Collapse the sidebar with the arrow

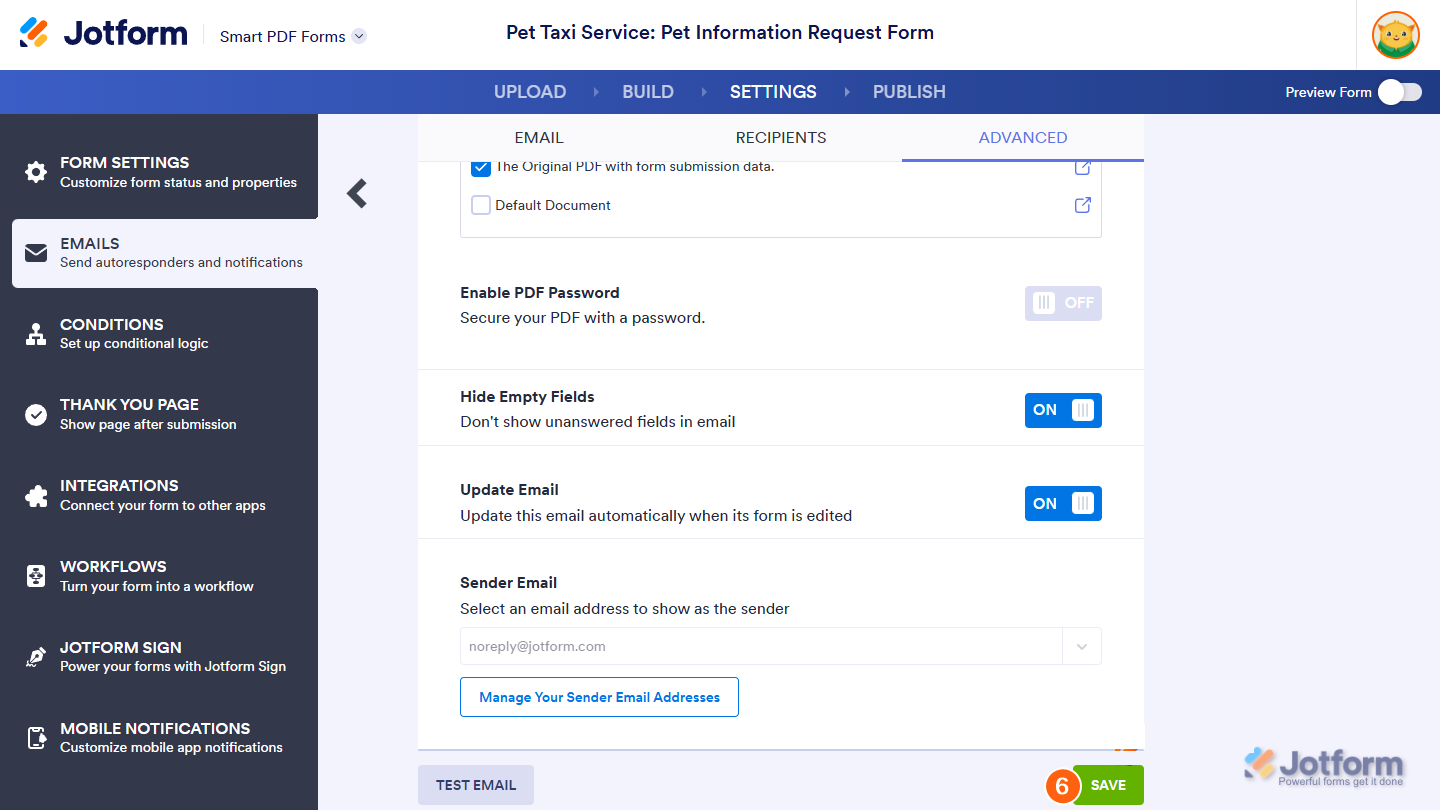(x=356, y=193)
